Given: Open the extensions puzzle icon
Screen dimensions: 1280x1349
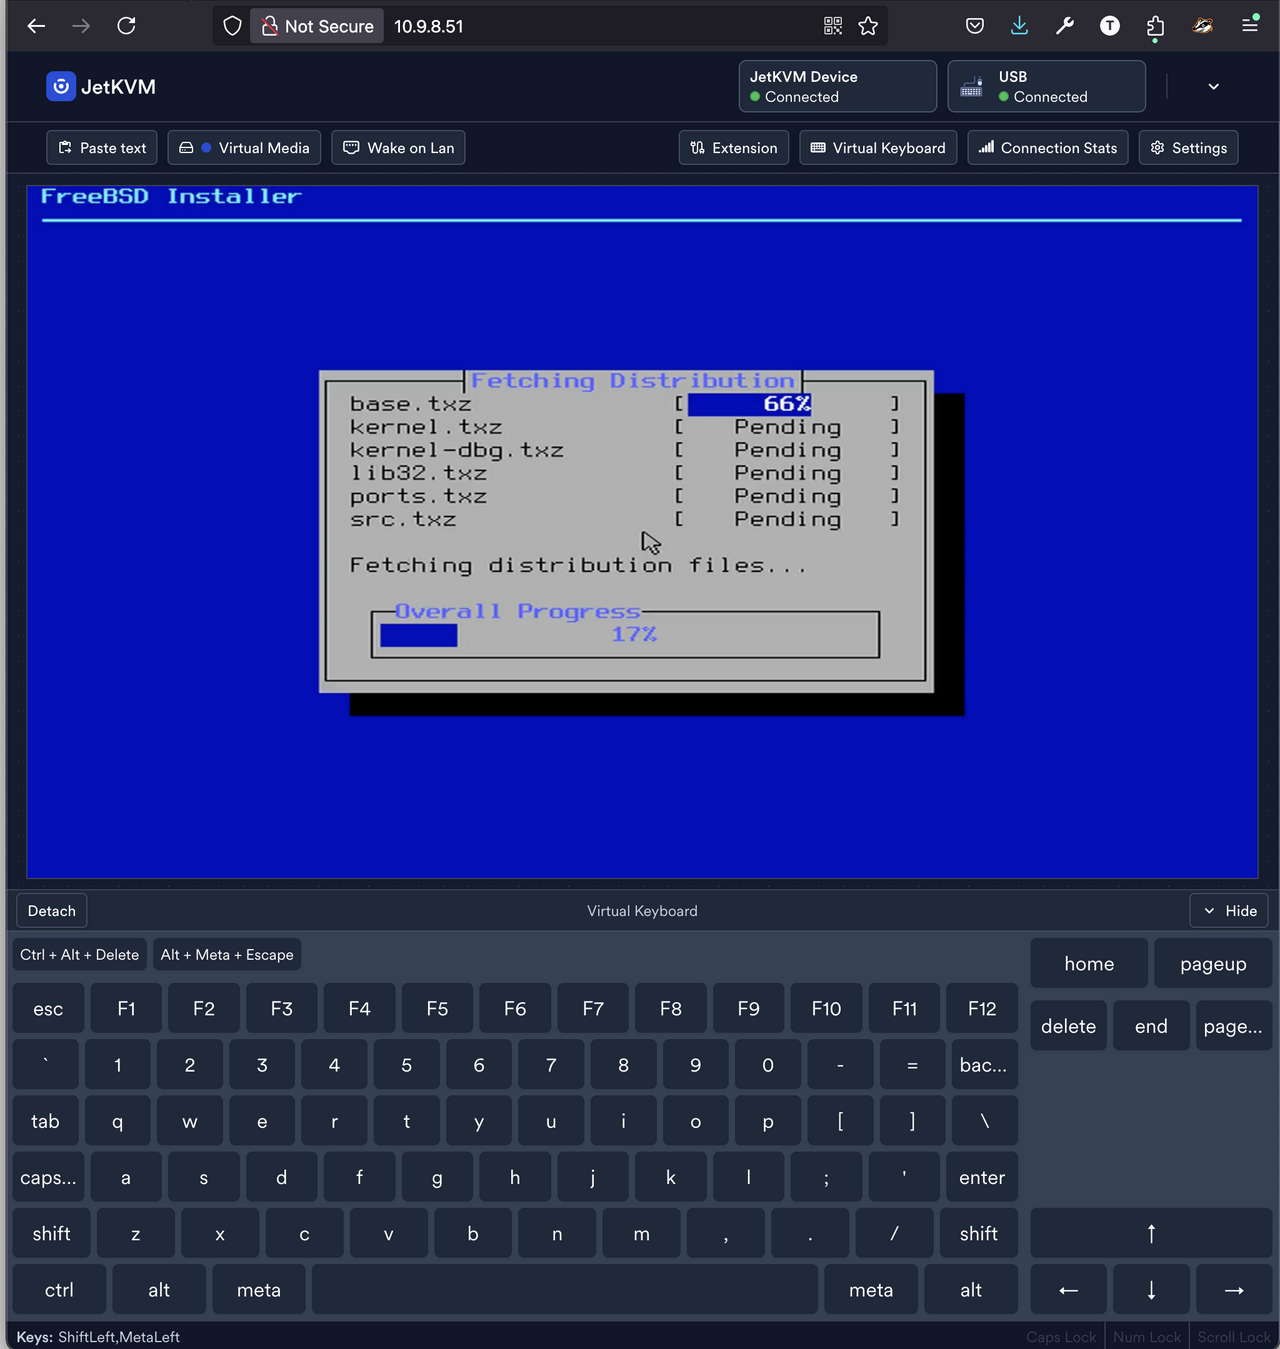Looking at the screenshot, I should 1155,27.
